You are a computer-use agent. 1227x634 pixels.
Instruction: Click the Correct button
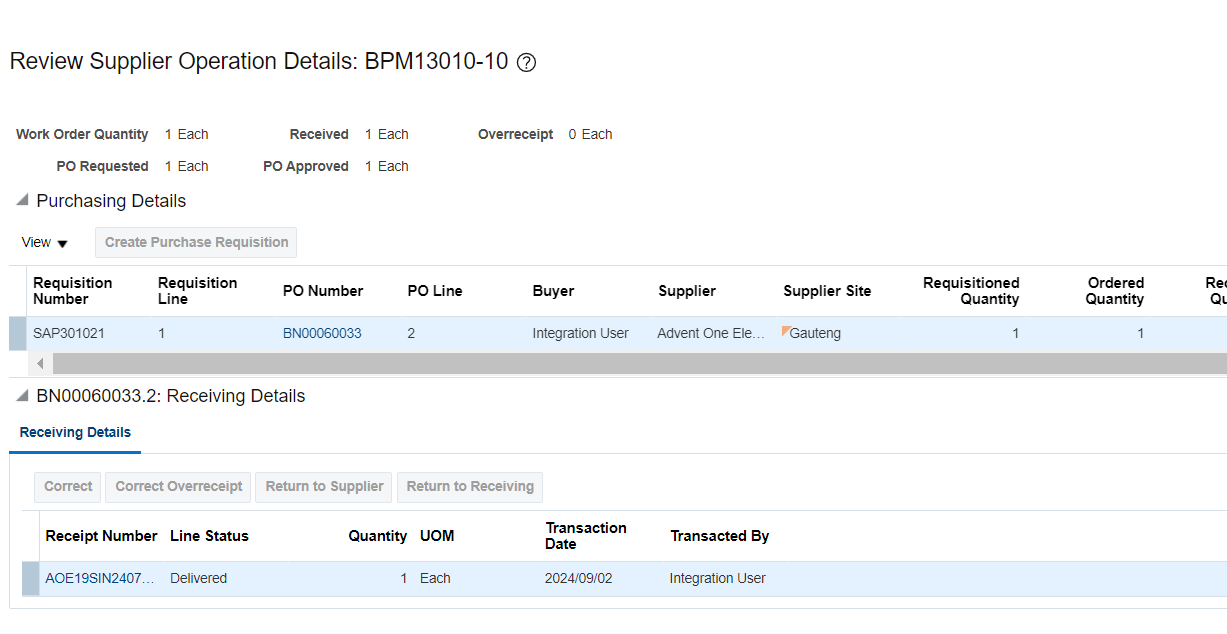(67, 487)
